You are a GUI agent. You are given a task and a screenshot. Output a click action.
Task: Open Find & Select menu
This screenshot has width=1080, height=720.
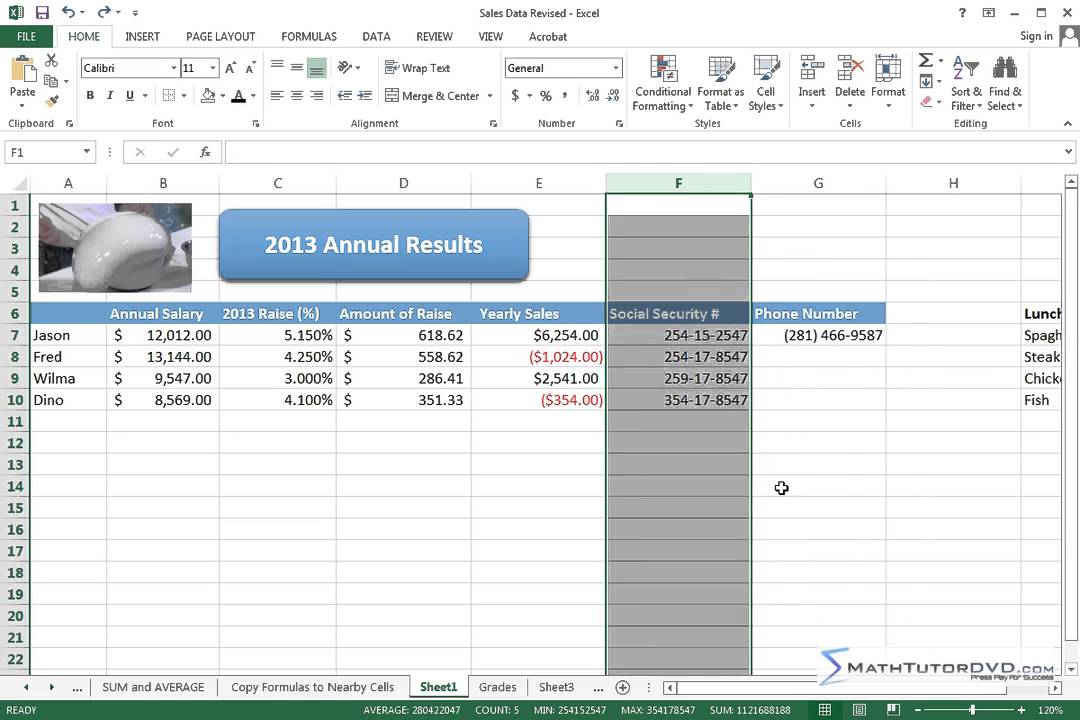click(1005, 83)
